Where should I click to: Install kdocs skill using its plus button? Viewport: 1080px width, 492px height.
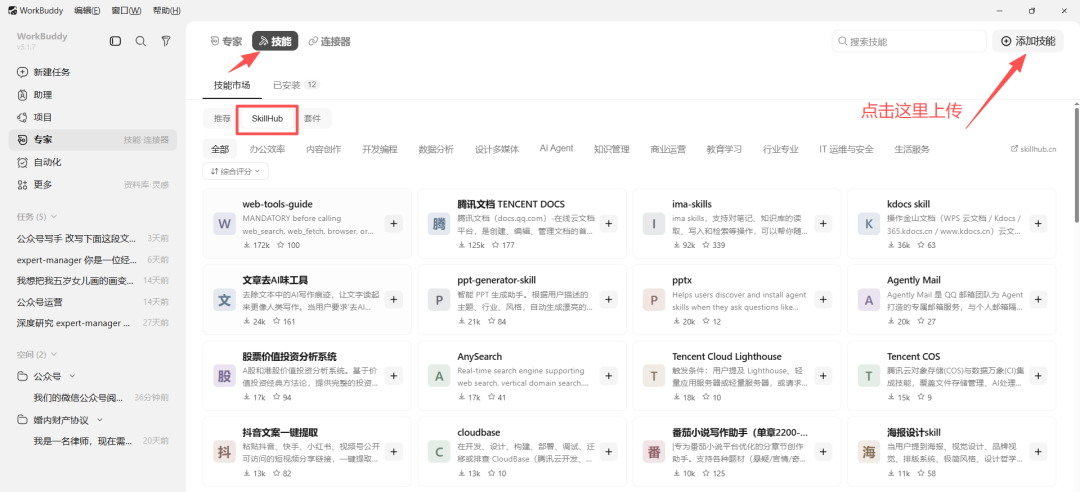[1039, 223]
